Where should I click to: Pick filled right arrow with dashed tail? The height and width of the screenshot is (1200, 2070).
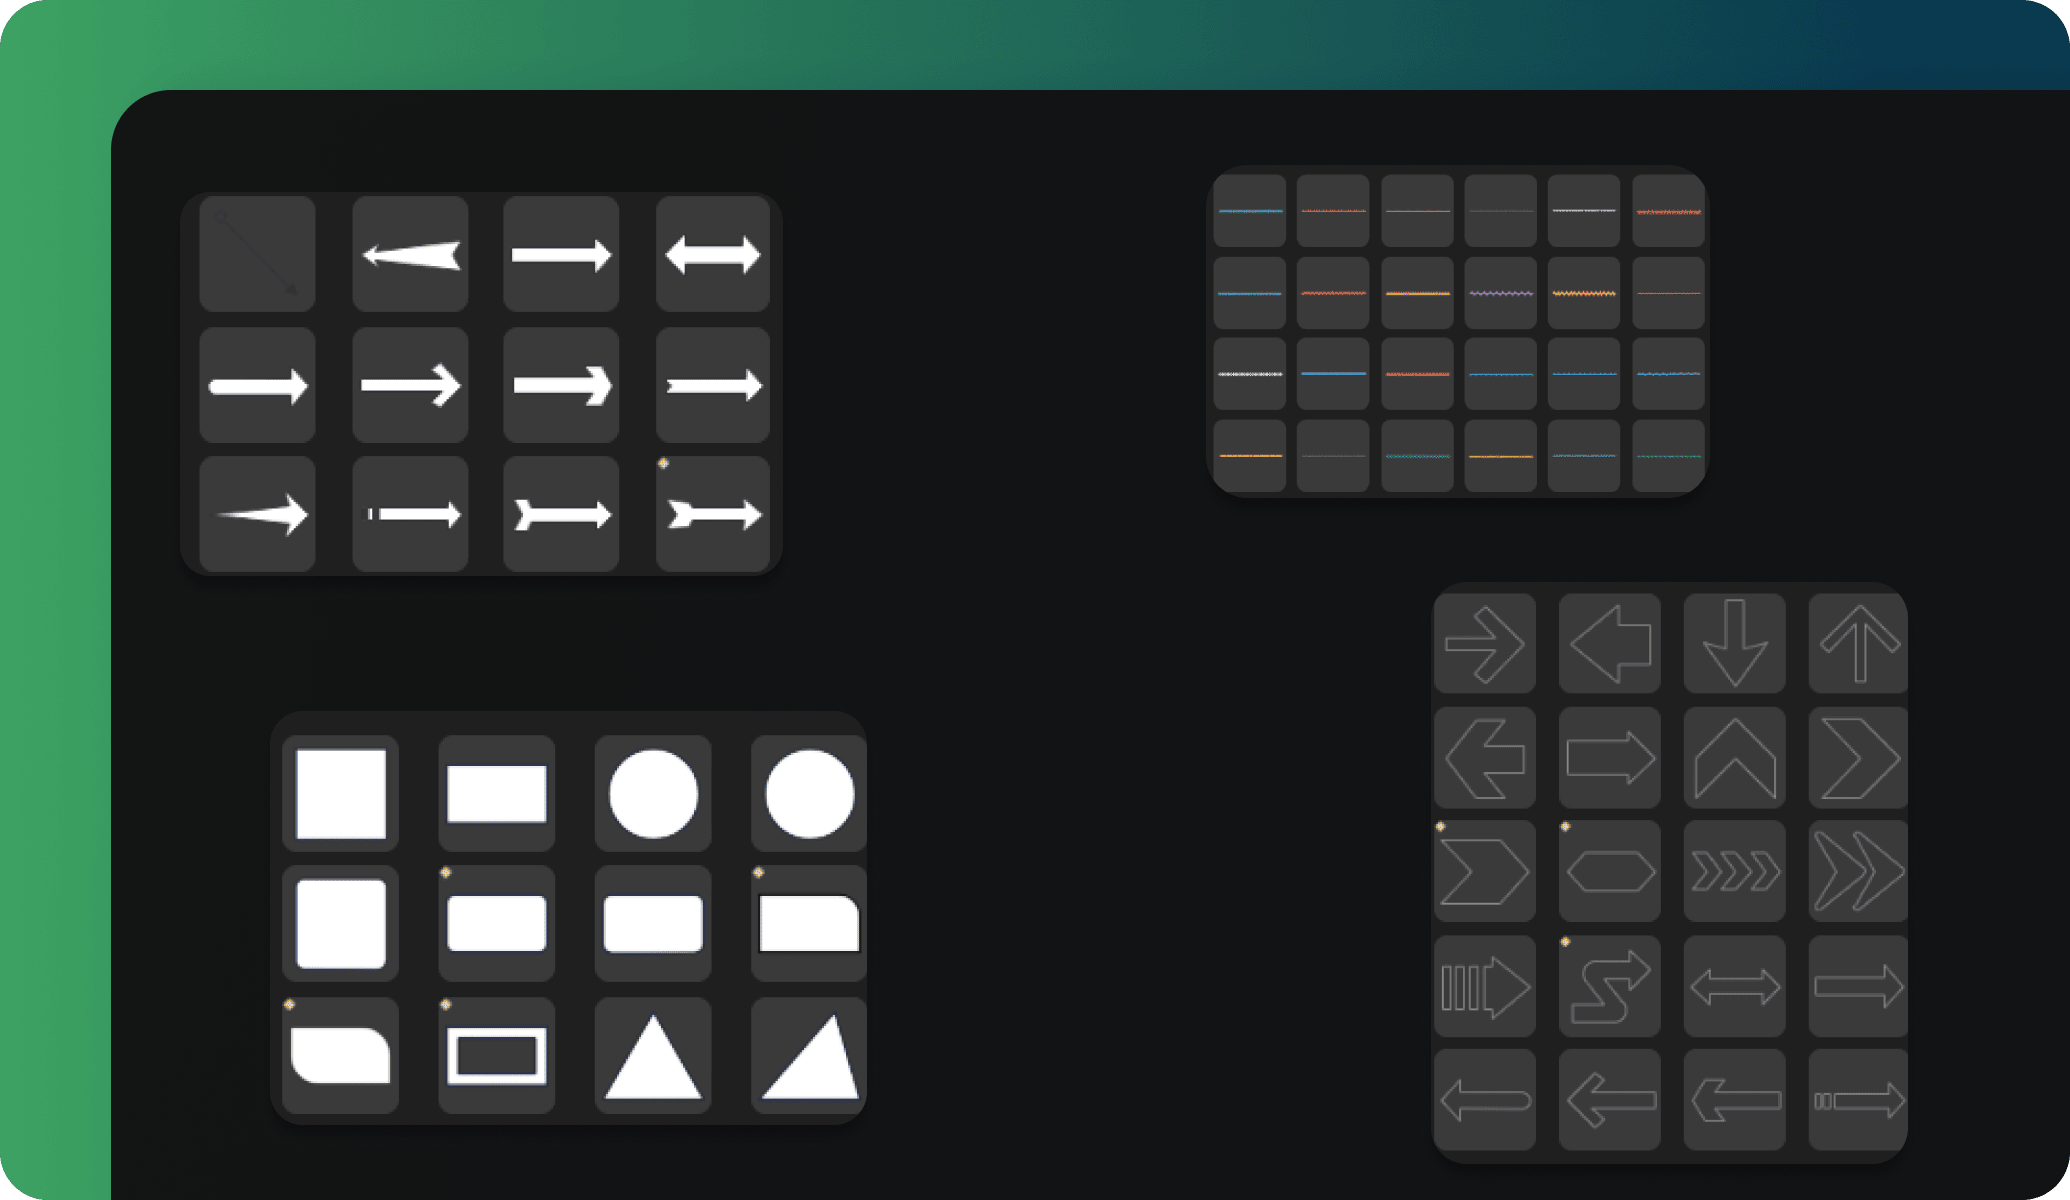410,515
